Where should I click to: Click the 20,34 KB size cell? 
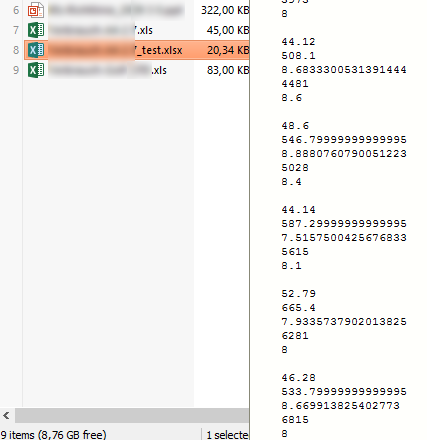tap(228, 50)
